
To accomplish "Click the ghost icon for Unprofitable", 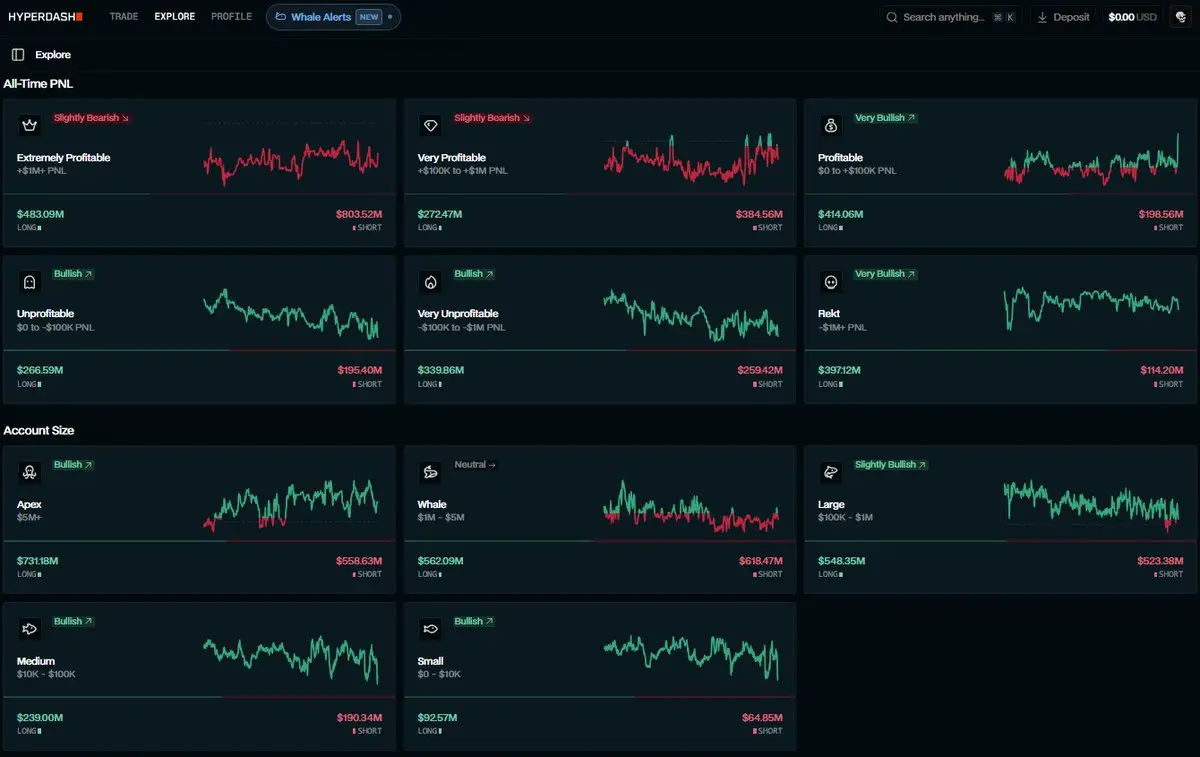I will click(29, 282).
